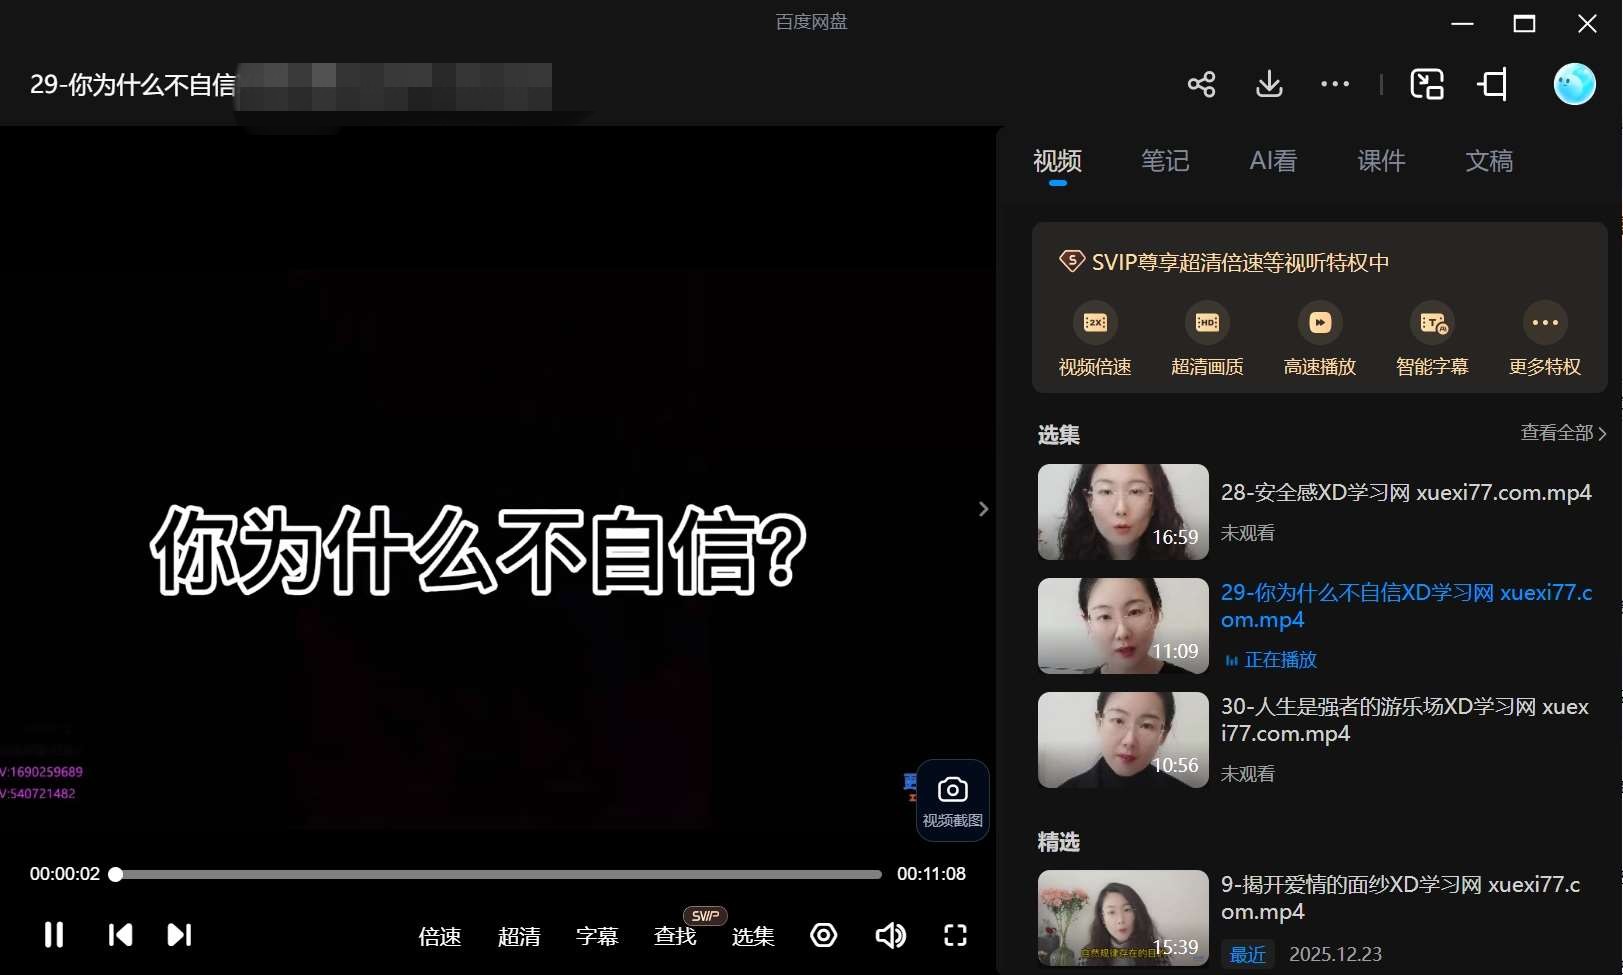Switch to the AI看 tab
The image size is (1623, 975).
(x=1273, y=161)
